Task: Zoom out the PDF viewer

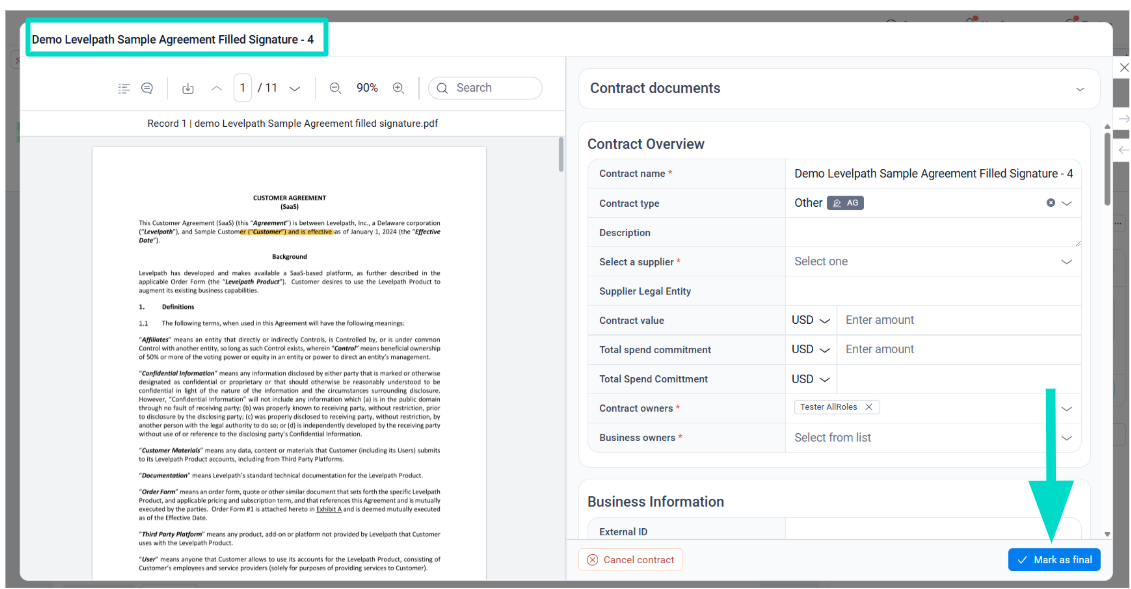Action: (336, 88)
